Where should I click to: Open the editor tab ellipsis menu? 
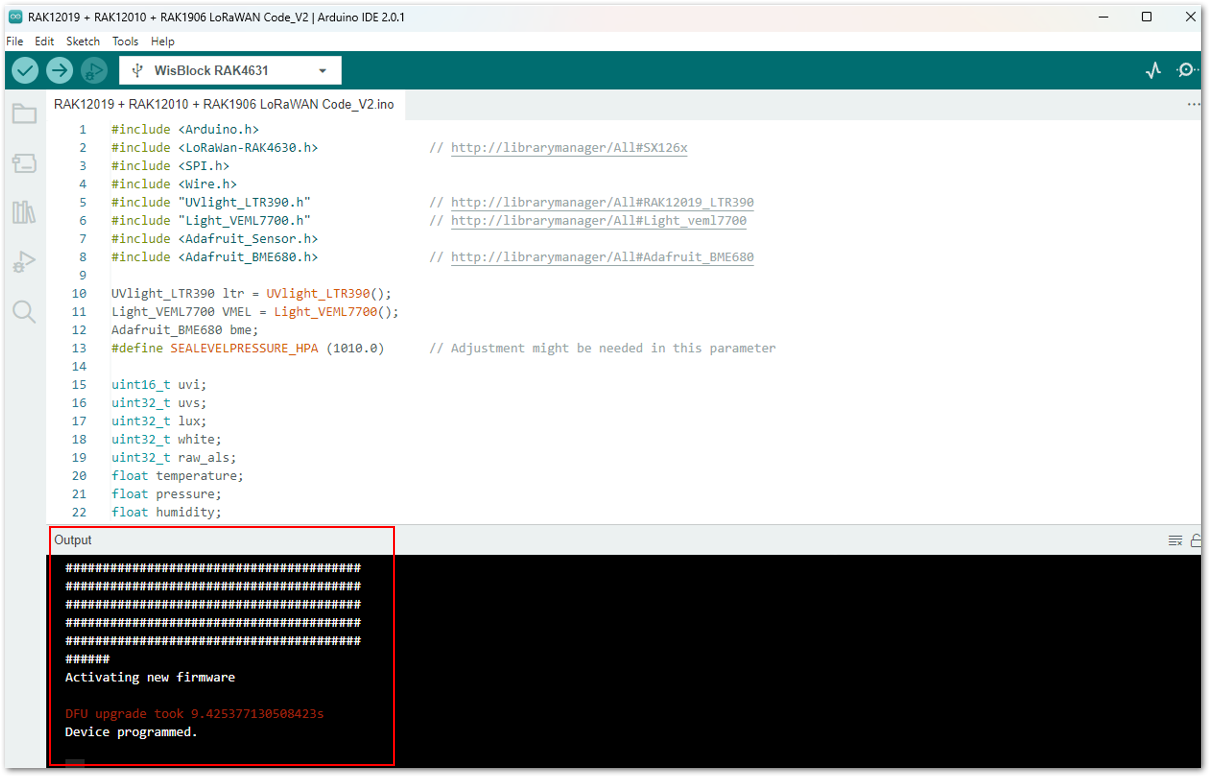tap(1193, 104)
